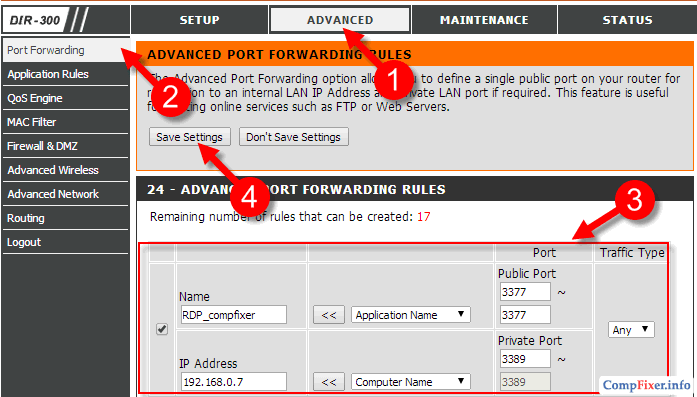Open the Traffic Type Any dropdown
The width and height of the screenshot is (697, 397).
pos(631,329)
